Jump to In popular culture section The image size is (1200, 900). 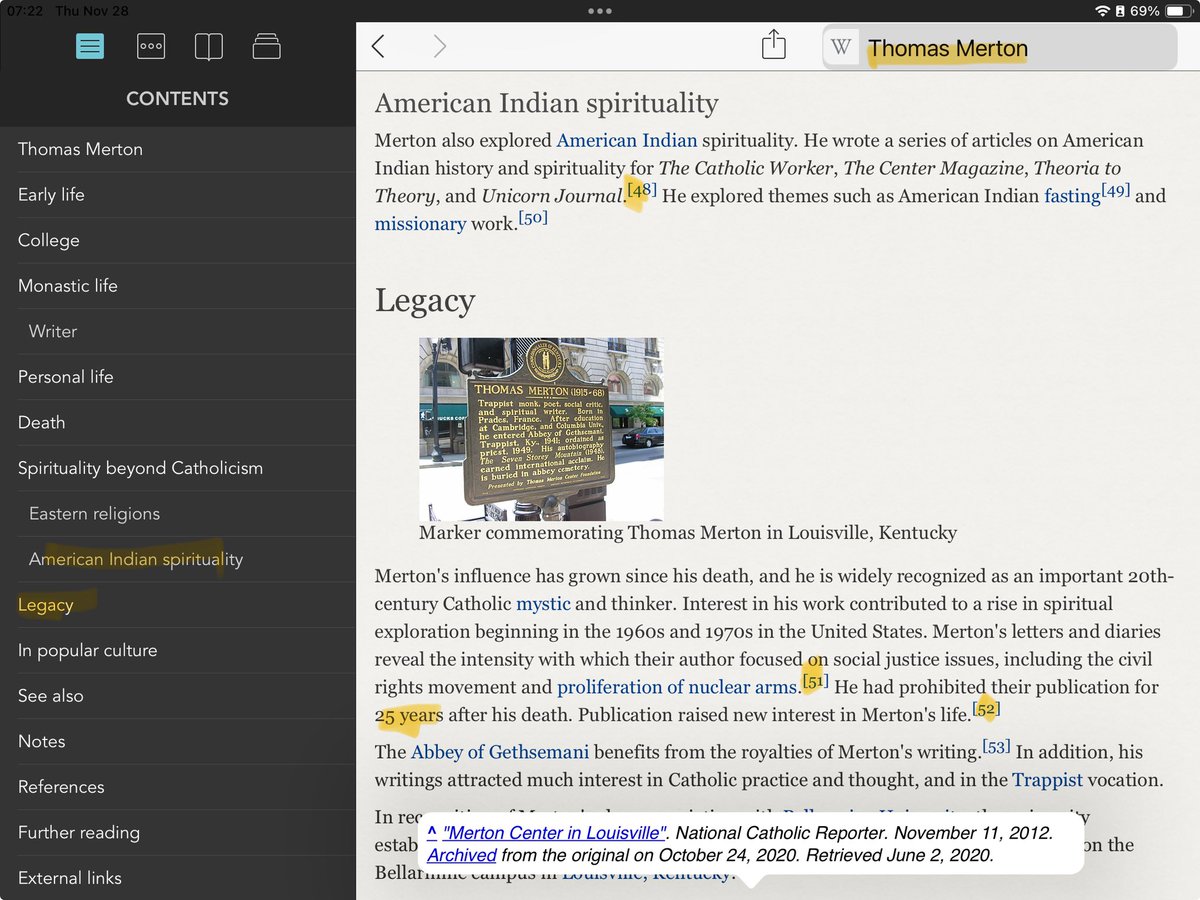[178, 650]
